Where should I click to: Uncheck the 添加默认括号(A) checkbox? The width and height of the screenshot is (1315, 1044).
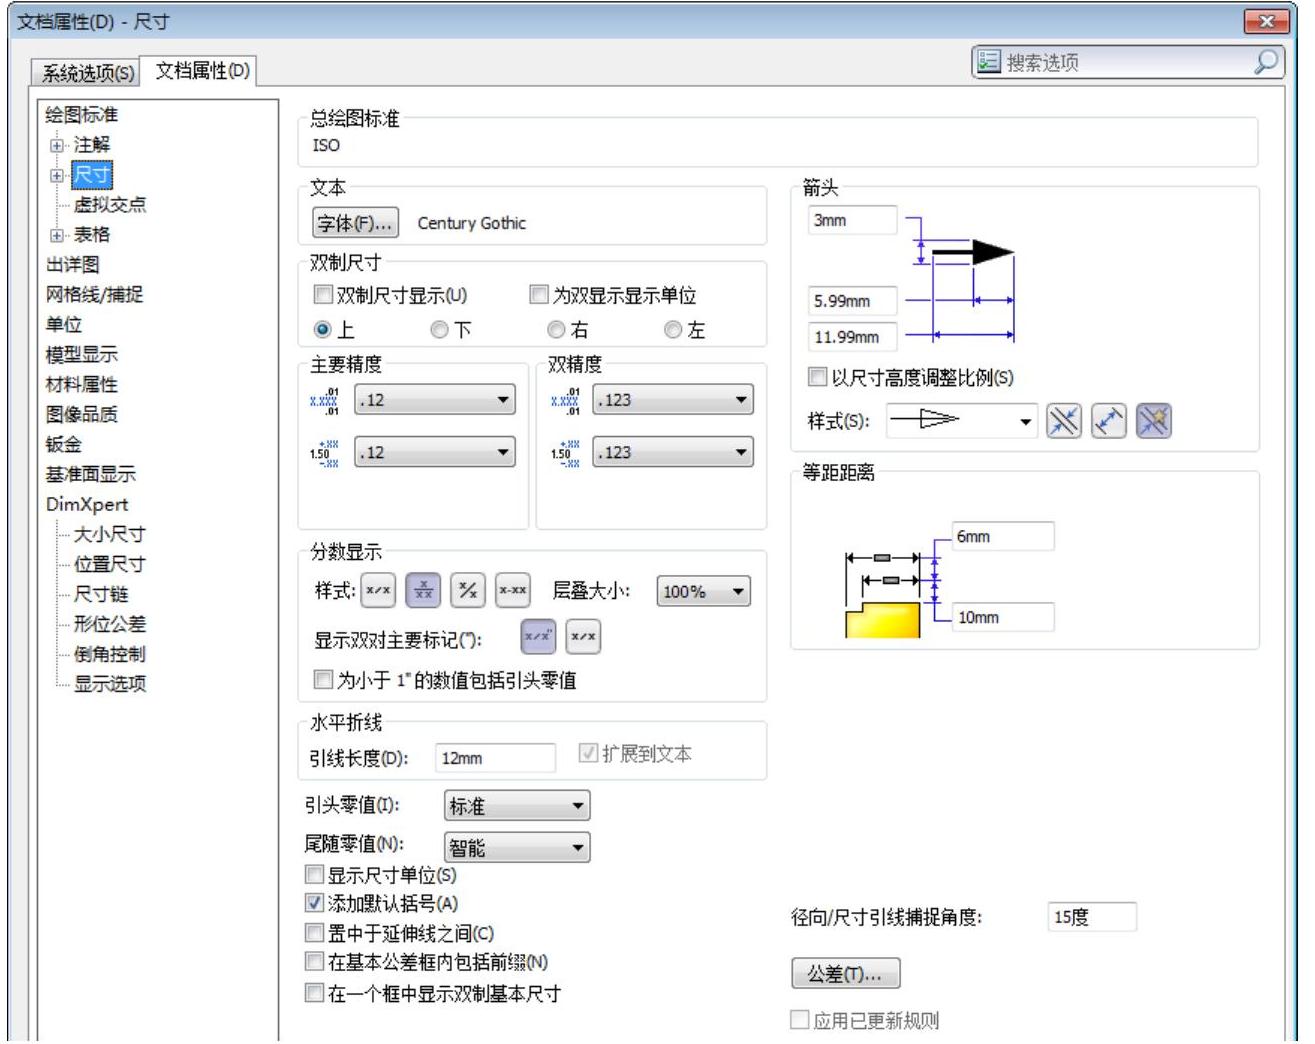click(315, 904)
